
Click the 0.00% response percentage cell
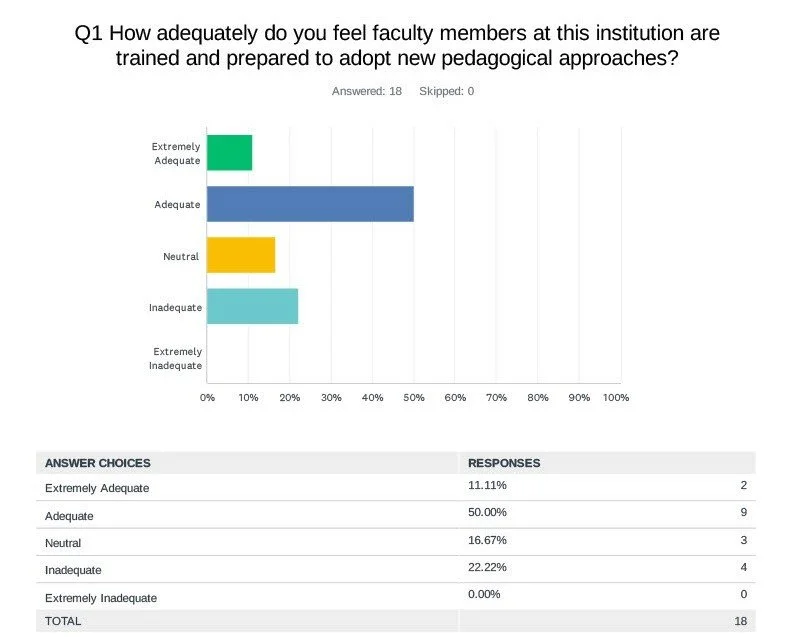484,596
